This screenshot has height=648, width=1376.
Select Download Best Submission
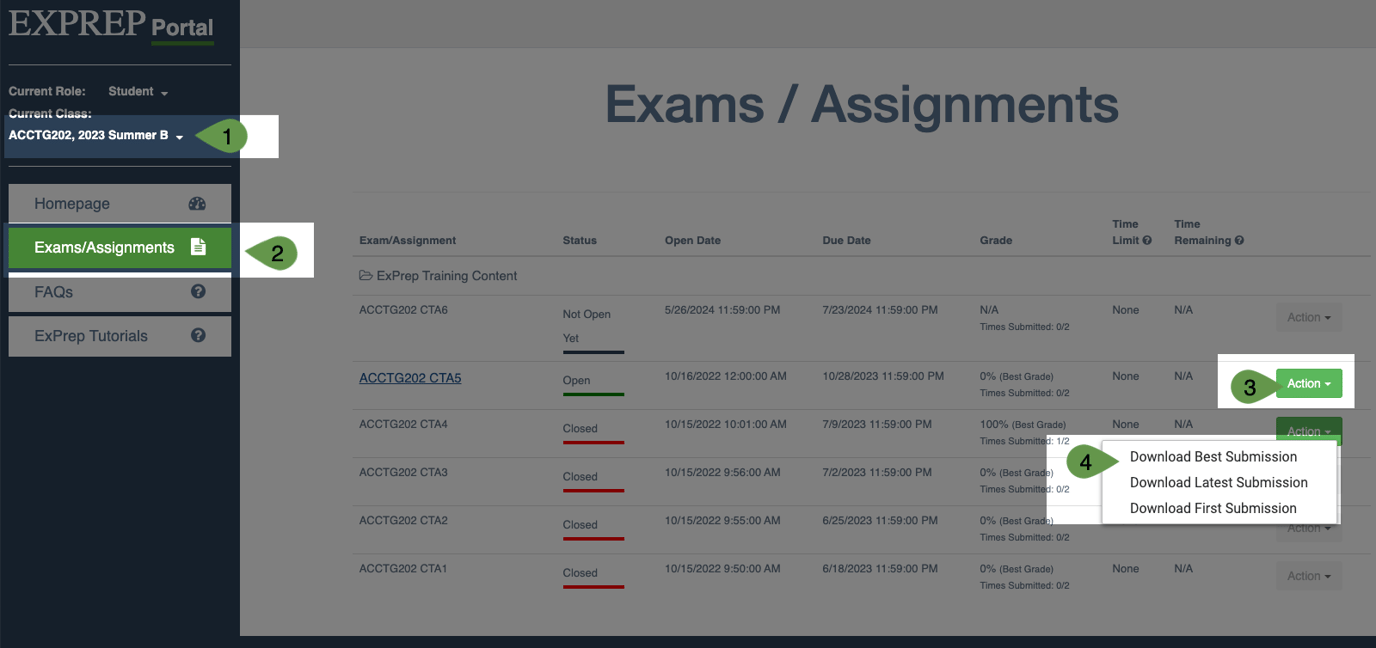(1213, 457)
